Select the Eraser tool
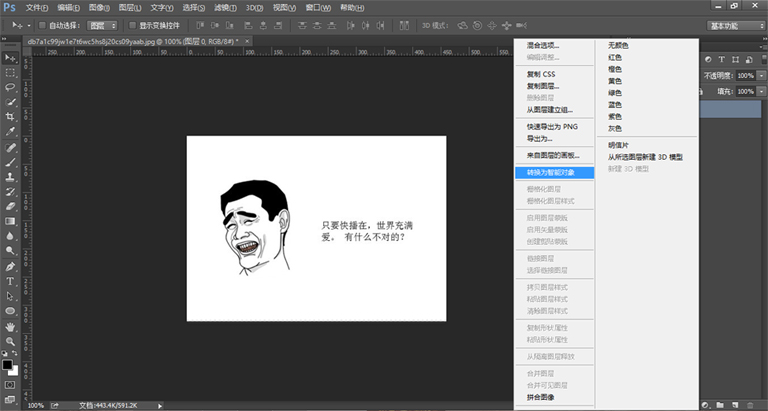Image resolution: width=768 pixels, height=411 pixels. tap(10, 206)
